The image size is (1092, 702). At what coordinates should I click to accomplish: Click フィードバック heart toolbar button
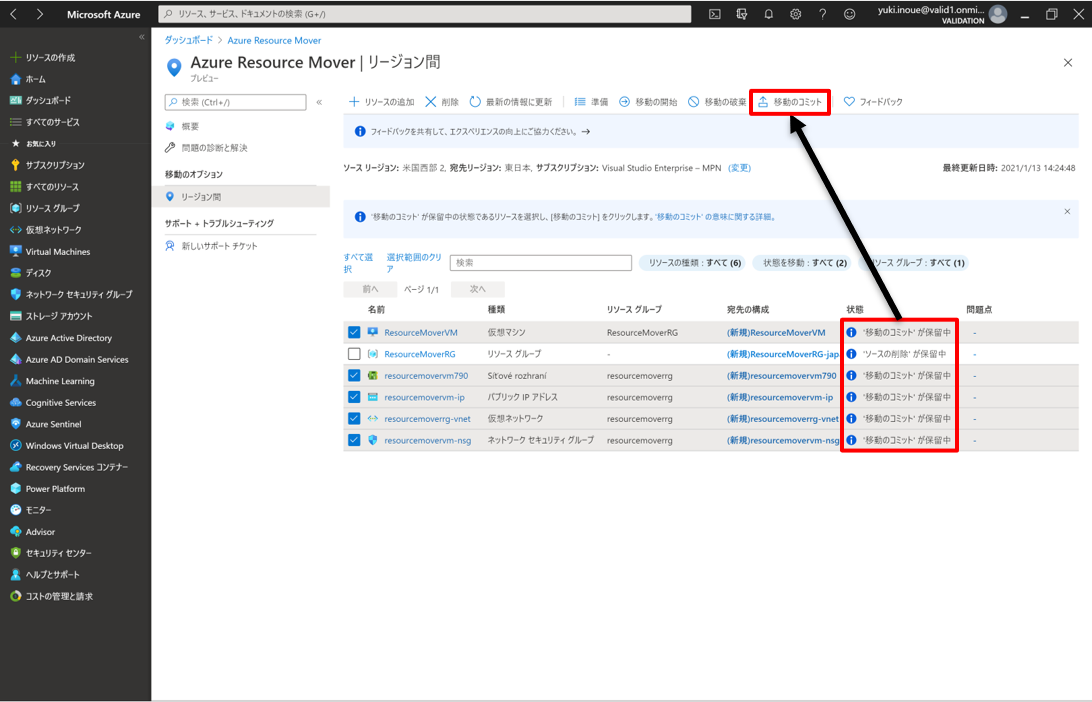click(x=873, y=102)
